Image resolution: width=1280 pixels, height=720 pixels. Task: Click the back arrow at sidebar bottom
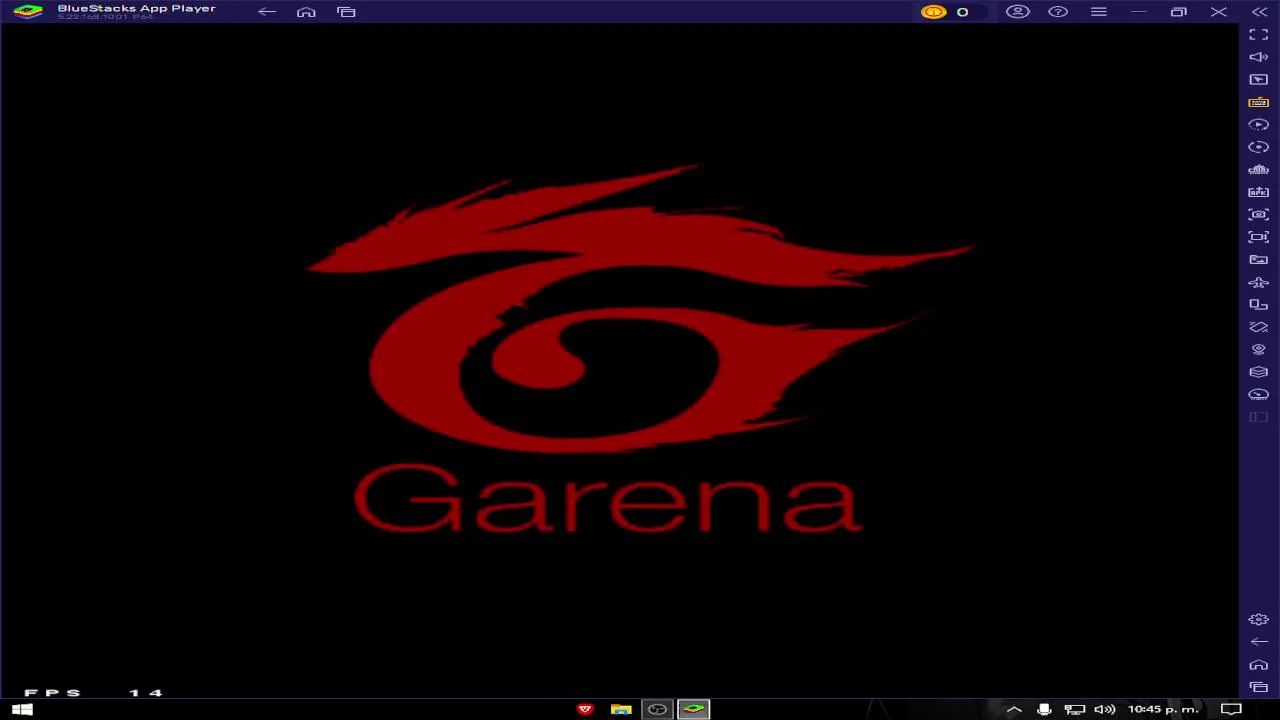click(x=1258, y=642)
